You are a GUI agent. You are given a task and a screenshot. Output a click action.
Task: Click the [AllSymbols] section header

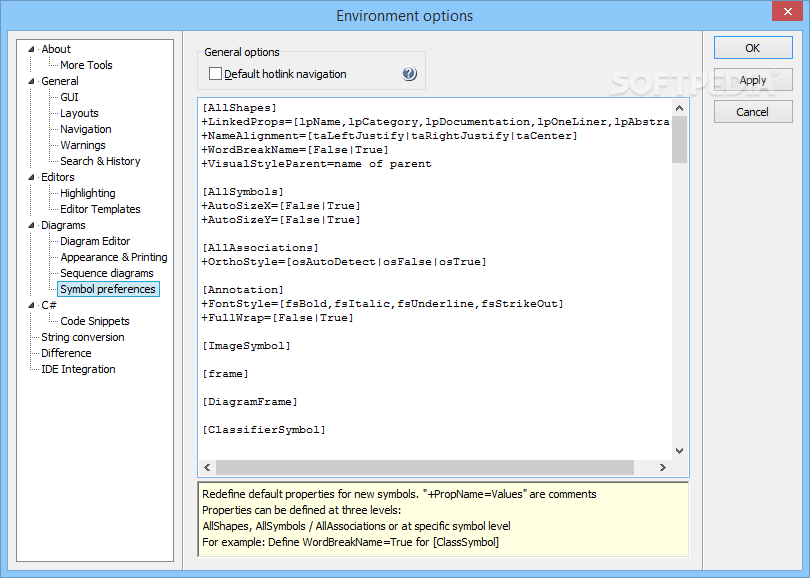(x=243, y=192)
